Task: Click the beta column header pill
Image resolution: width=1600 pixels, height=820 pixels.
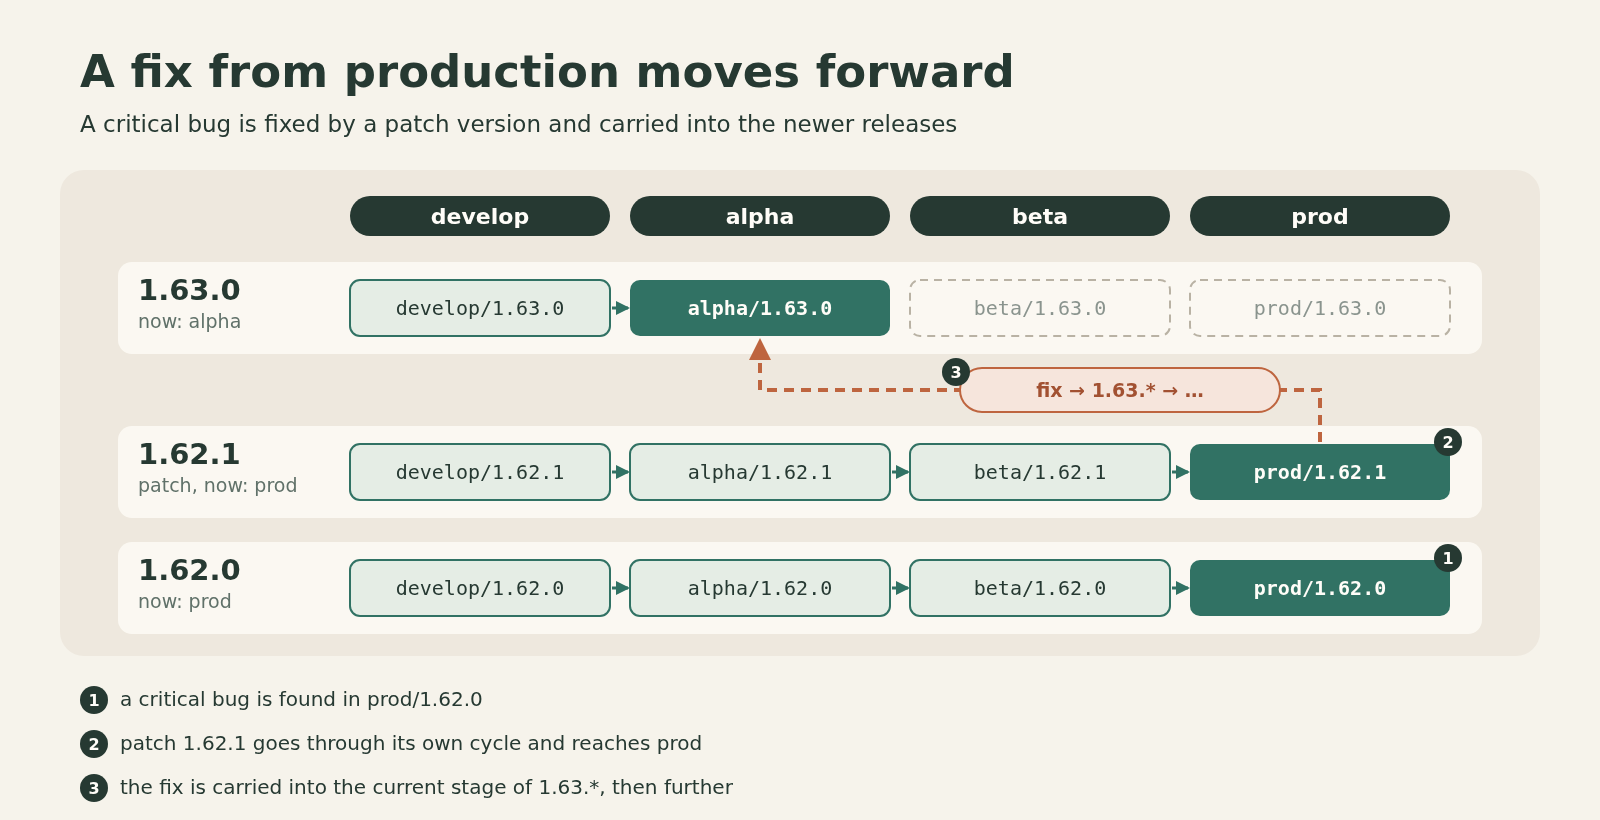Action: pos(1040,216)
